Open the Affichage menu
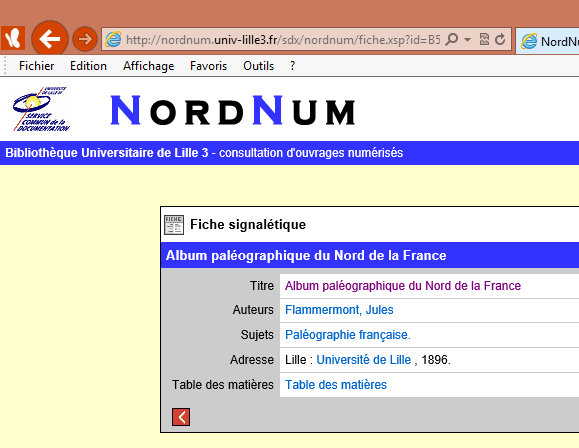Image resolution: width=579 pixels, height=448 pixels. coord(148,66)
